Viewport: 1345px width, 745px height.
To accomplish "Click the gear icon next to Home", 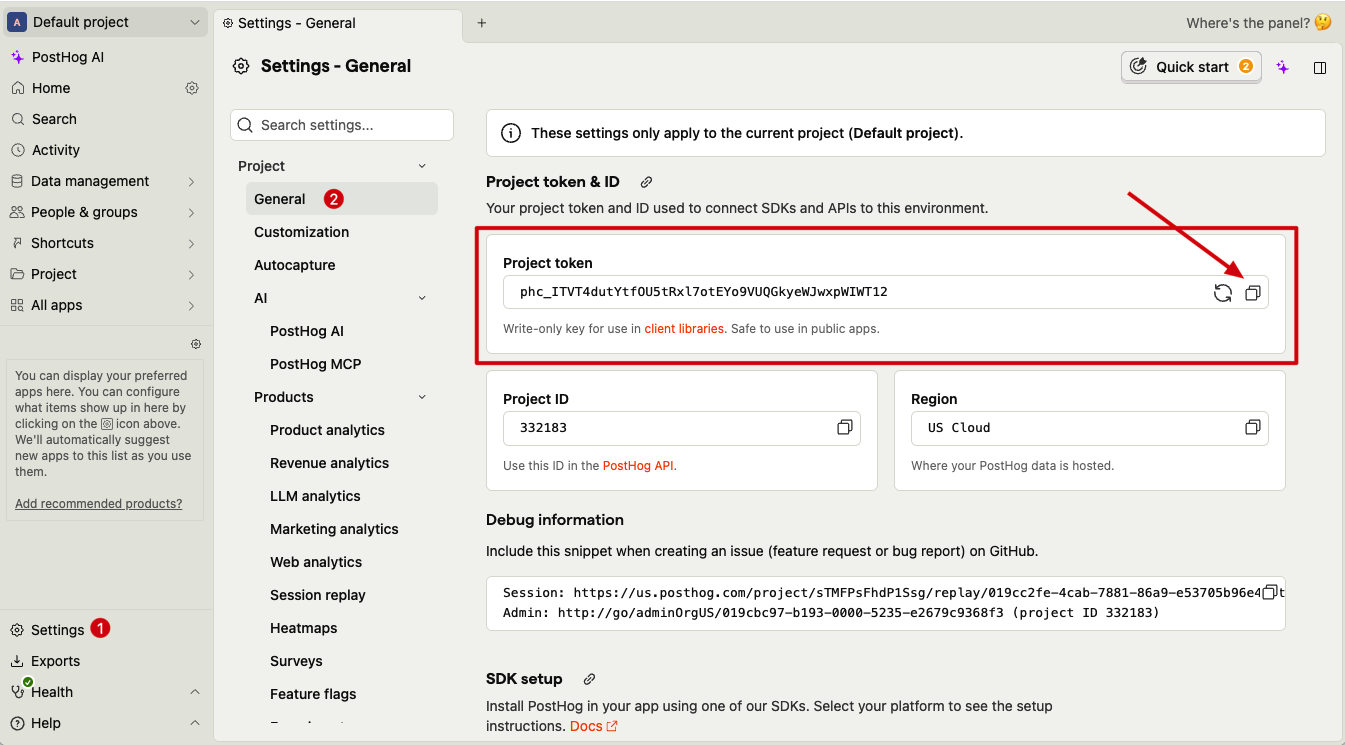I will (192, 88).
